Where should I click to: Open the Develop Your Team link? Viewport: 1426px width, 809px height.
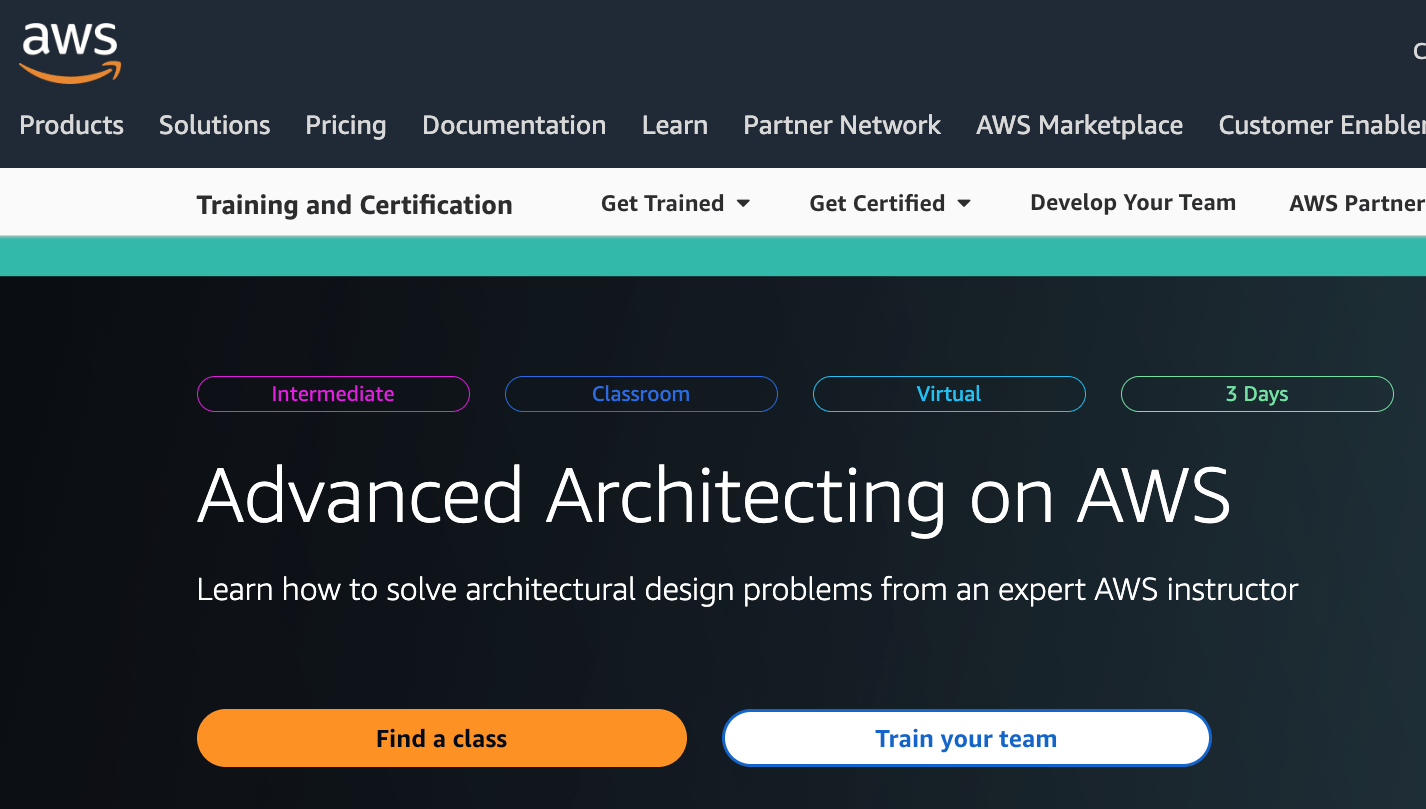(1133, 202)
